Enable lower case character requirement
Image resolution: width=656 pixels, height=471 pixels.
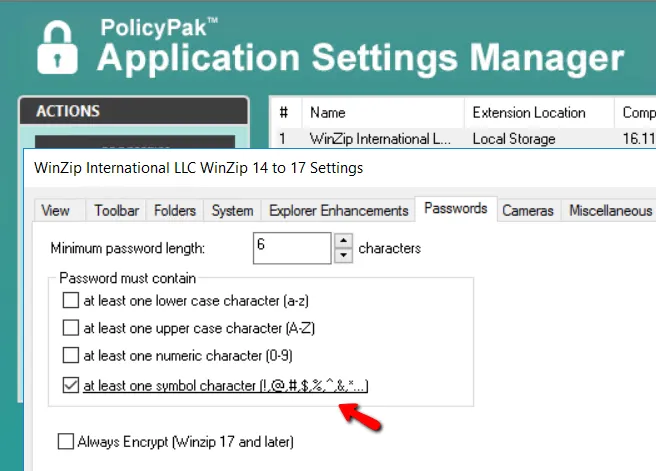71,300
